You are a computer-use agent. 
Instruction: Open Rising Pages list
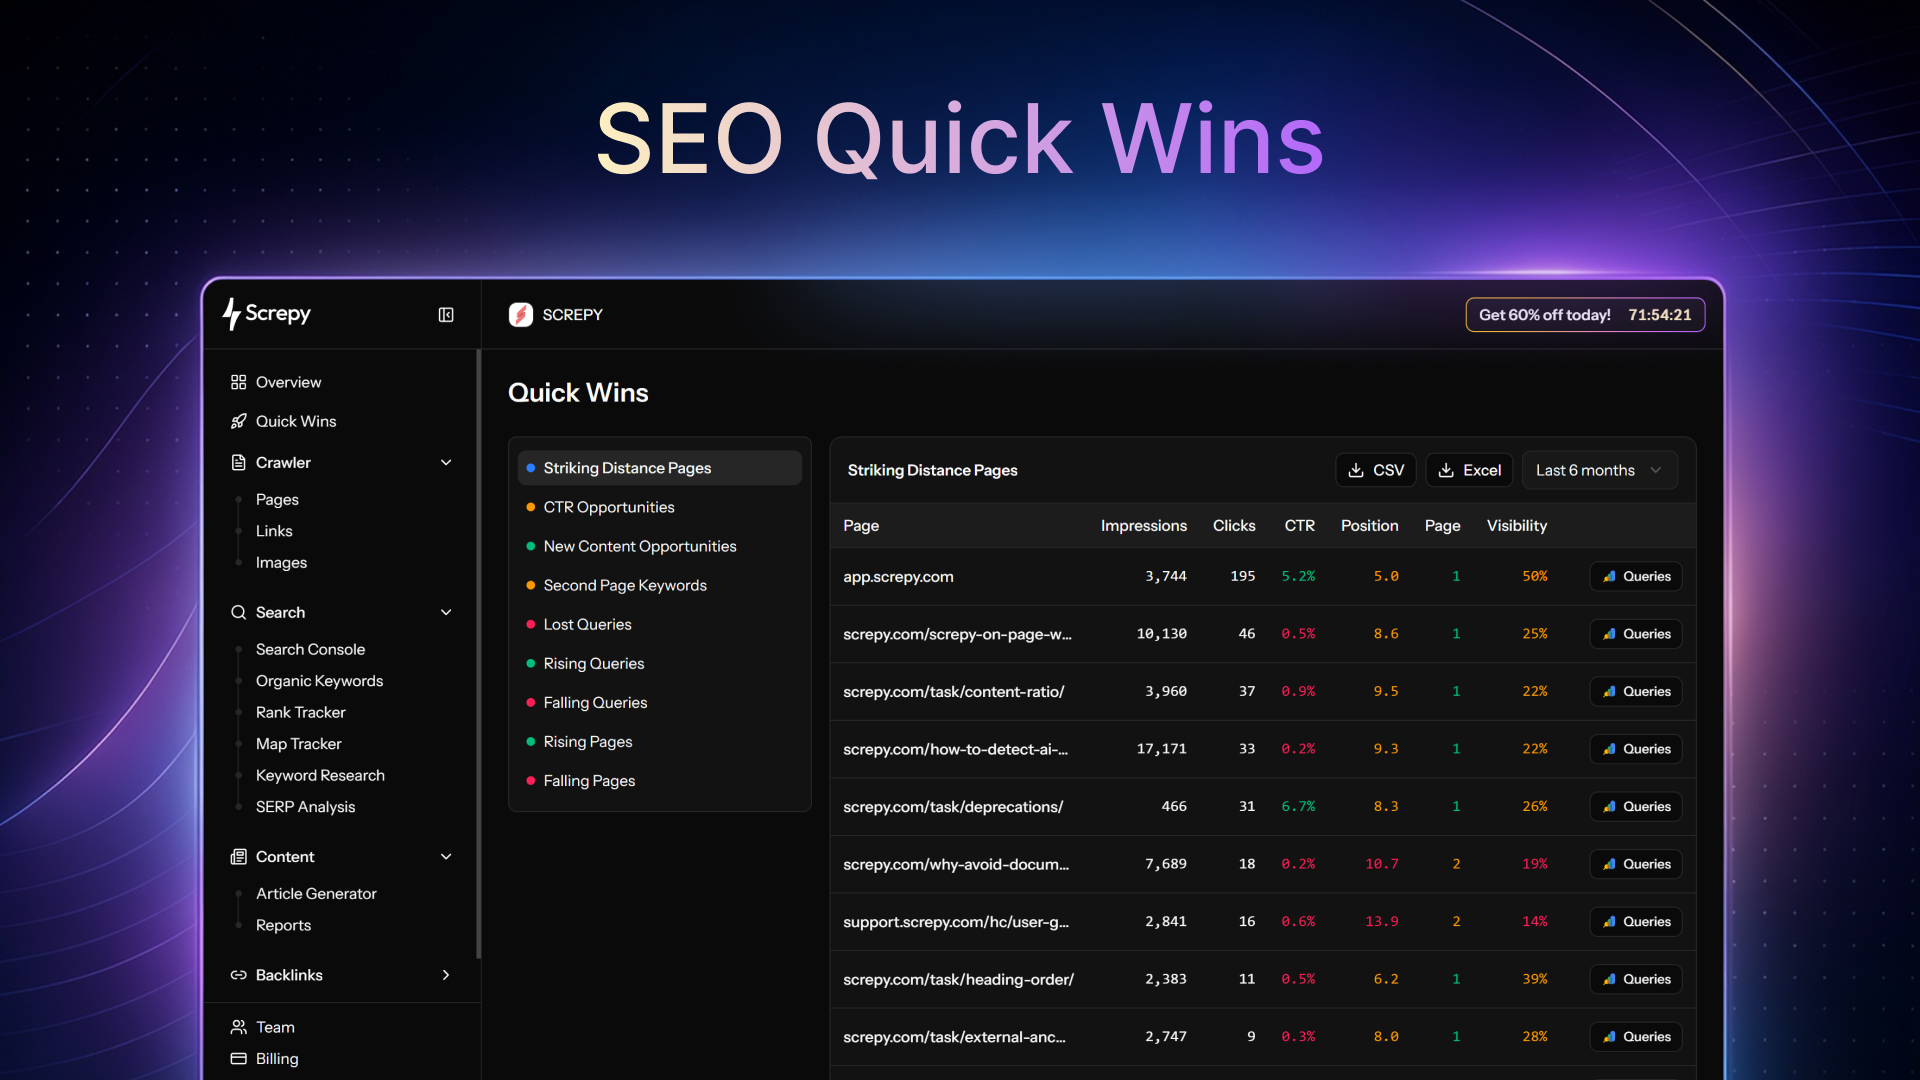click(x=660, y=741)
